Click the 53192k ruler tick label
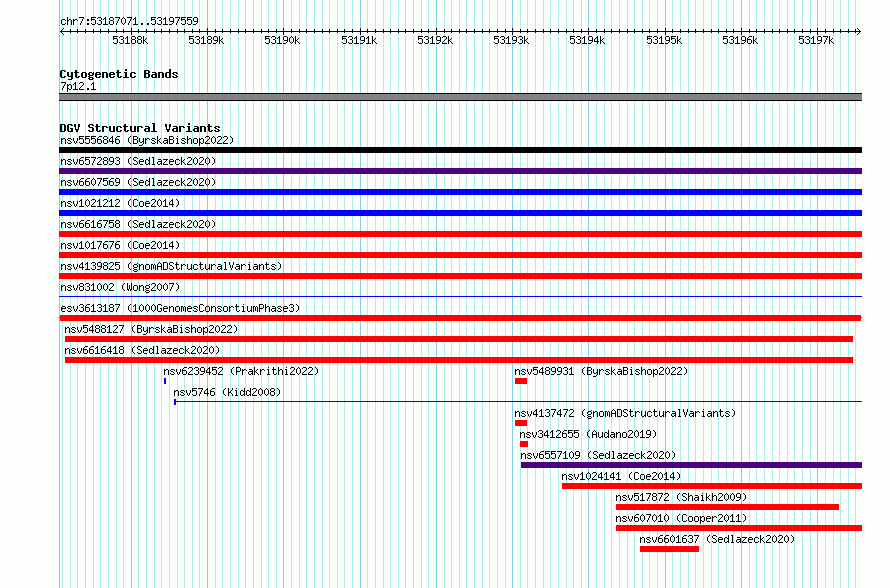The height and width of the screenshot is (588, 890). 435,40
